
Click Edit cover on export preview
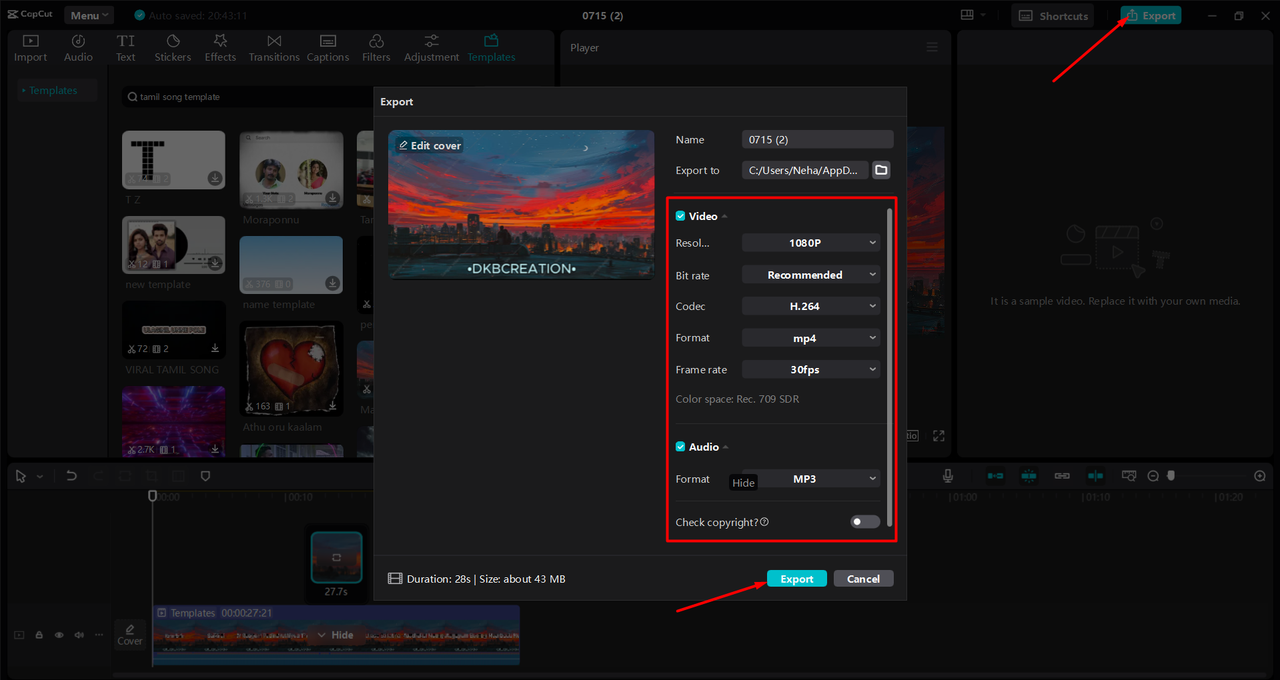(429, 145)
